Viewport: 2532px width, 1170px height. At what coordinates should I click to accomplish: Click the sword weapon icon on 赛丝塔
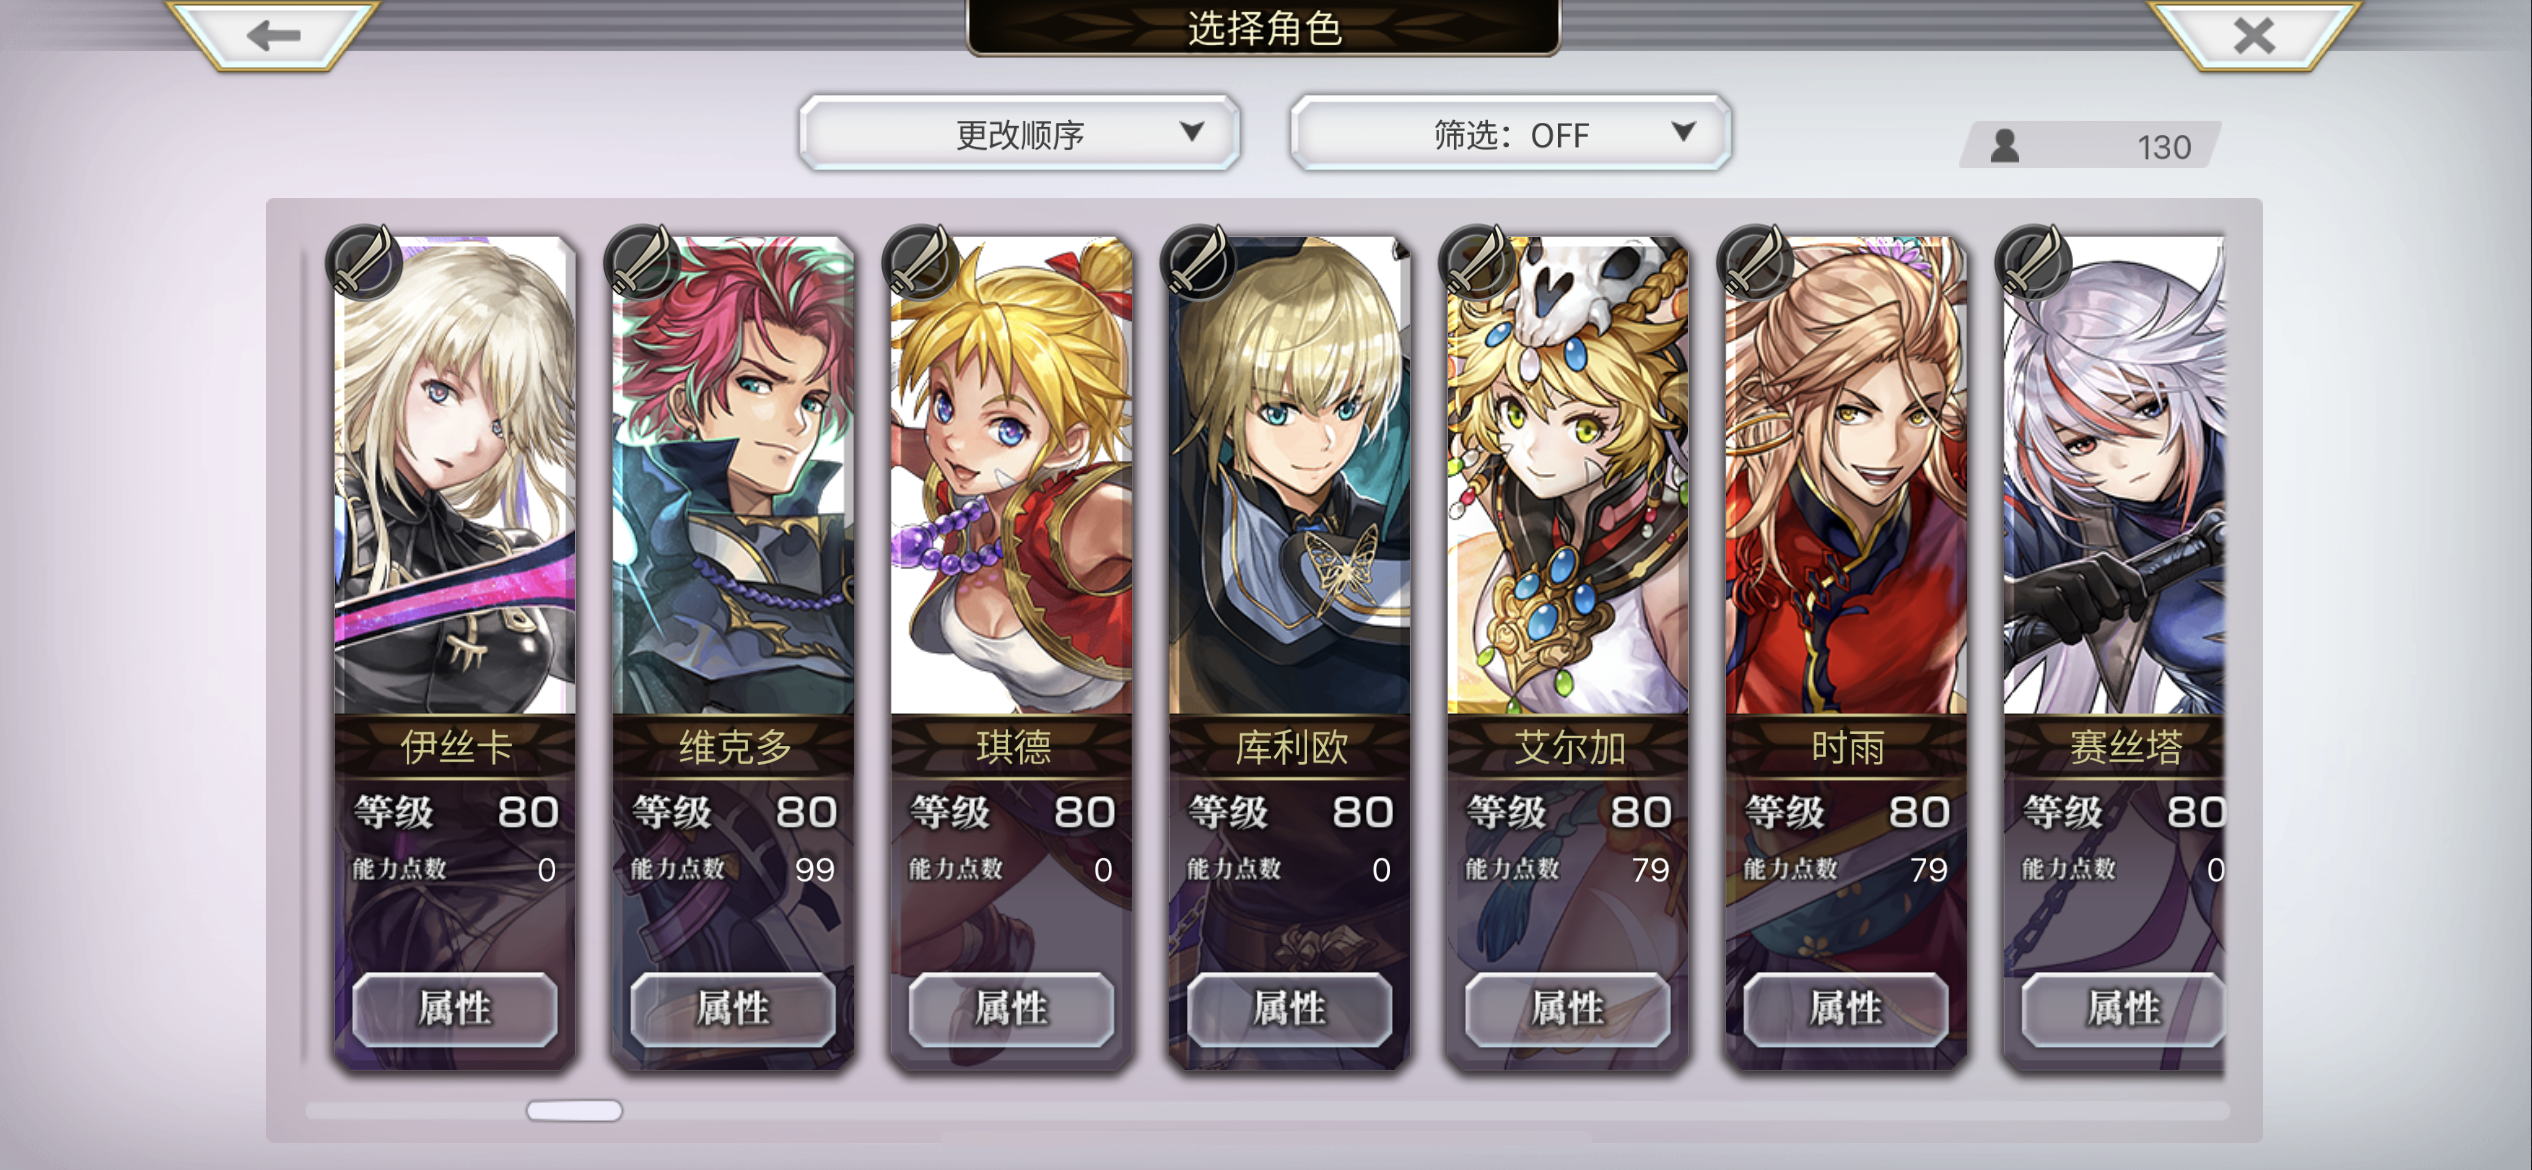[x=2032, y=263]
